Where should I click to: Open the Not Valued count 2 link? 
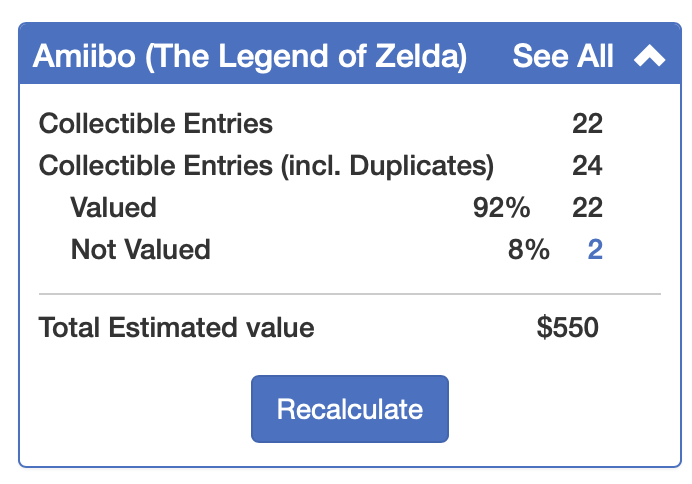tap(594, 249)
